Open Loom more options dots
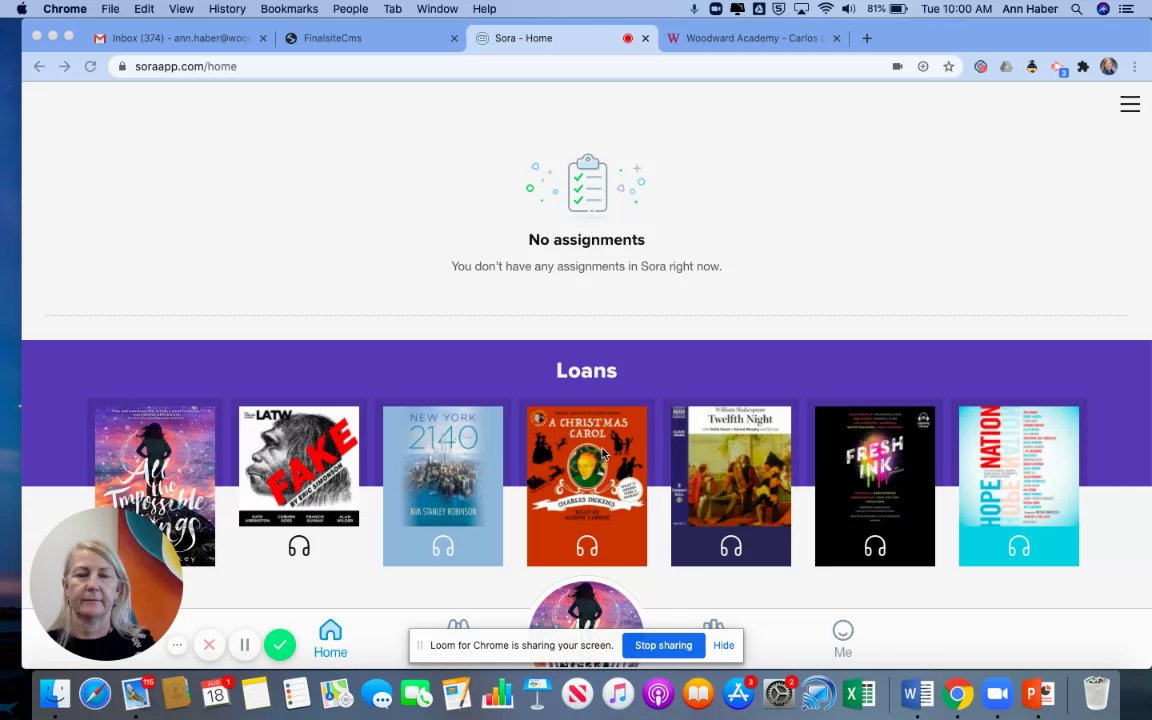This screenshot has height=720, width=1152. (177, 644)
